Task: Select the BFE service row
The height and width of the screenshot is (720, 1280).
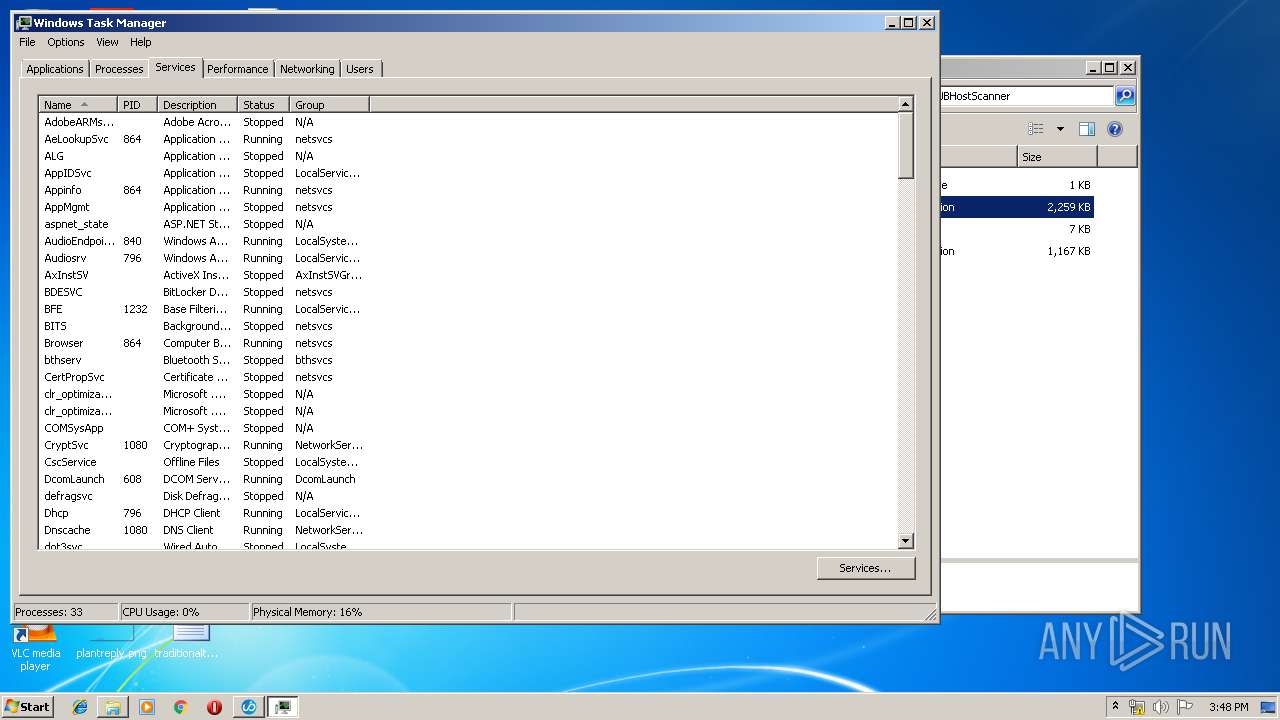Action: pyautogui.click(x=468, y=309)
